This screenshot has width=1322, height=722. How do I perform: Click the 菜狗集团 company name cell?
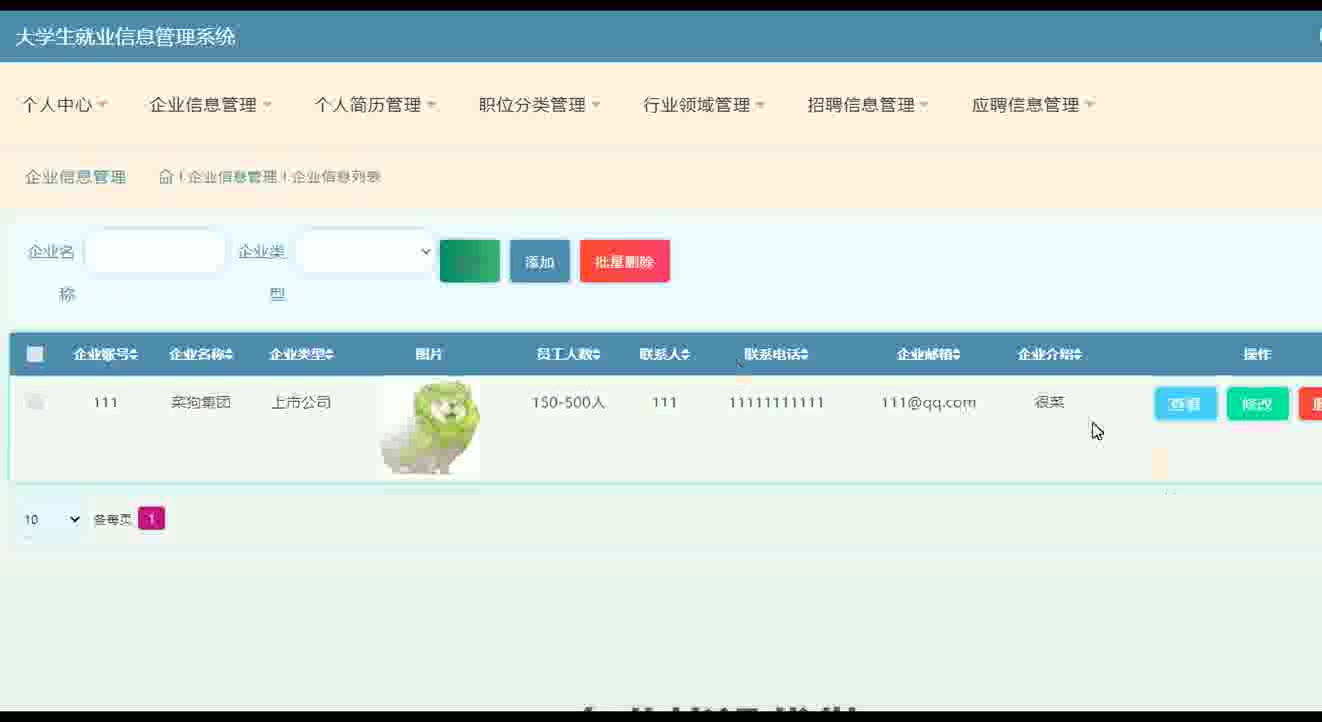201,402
